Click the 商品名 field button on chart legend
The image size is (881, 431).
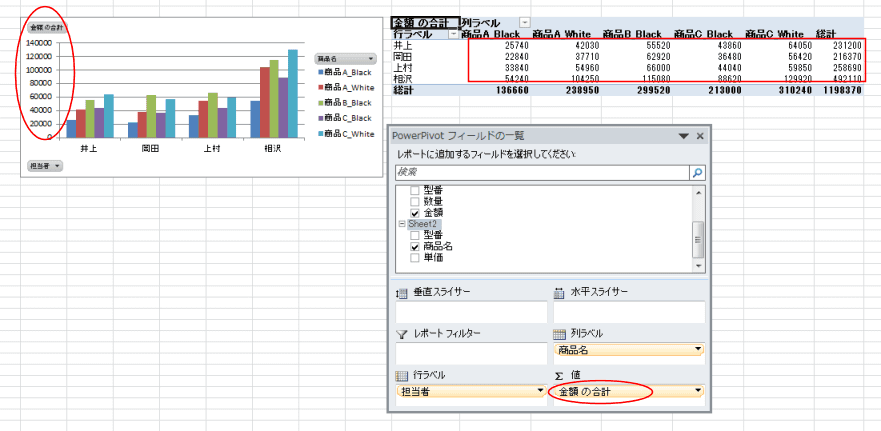point(345,58)
